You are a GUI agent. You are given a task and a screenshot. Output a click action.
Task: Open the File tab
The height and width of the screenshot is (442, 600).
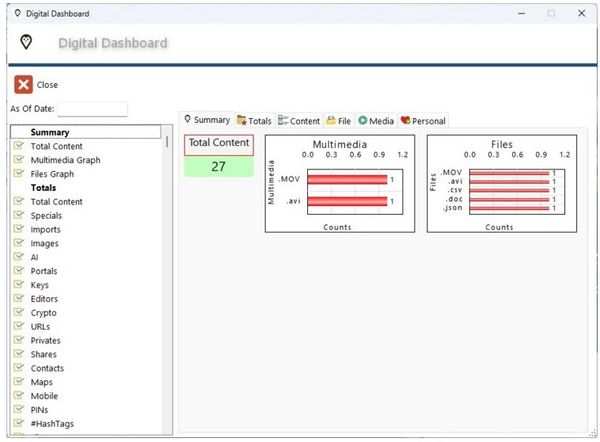pos(338,121)
